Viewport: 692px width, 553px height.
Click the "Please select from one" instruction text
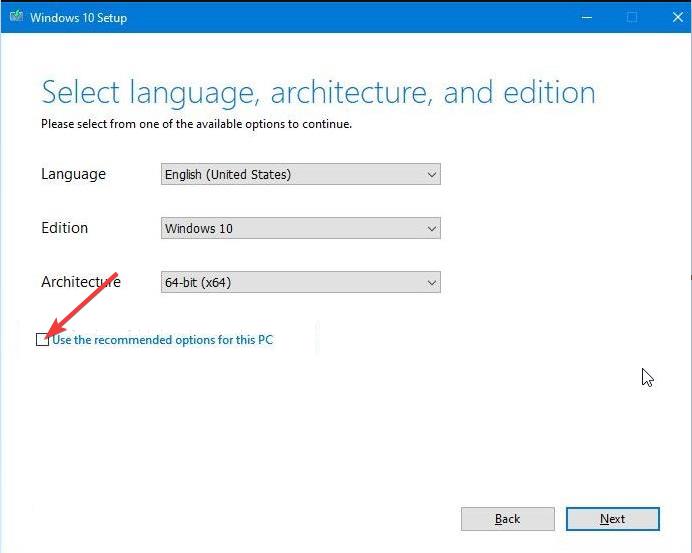[196, 124]
